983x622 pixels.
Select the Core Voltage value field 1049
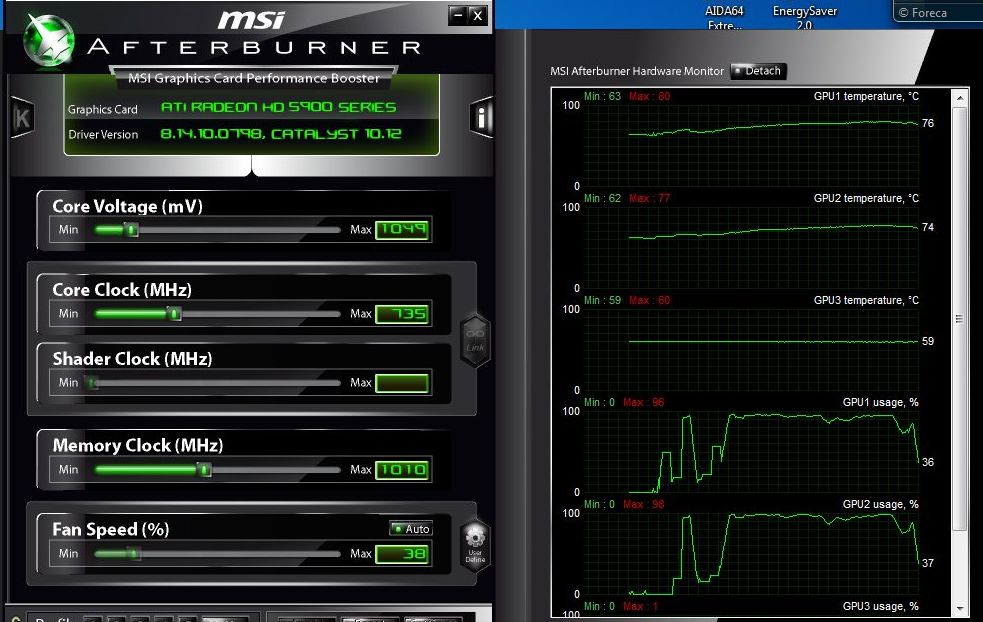402,230
